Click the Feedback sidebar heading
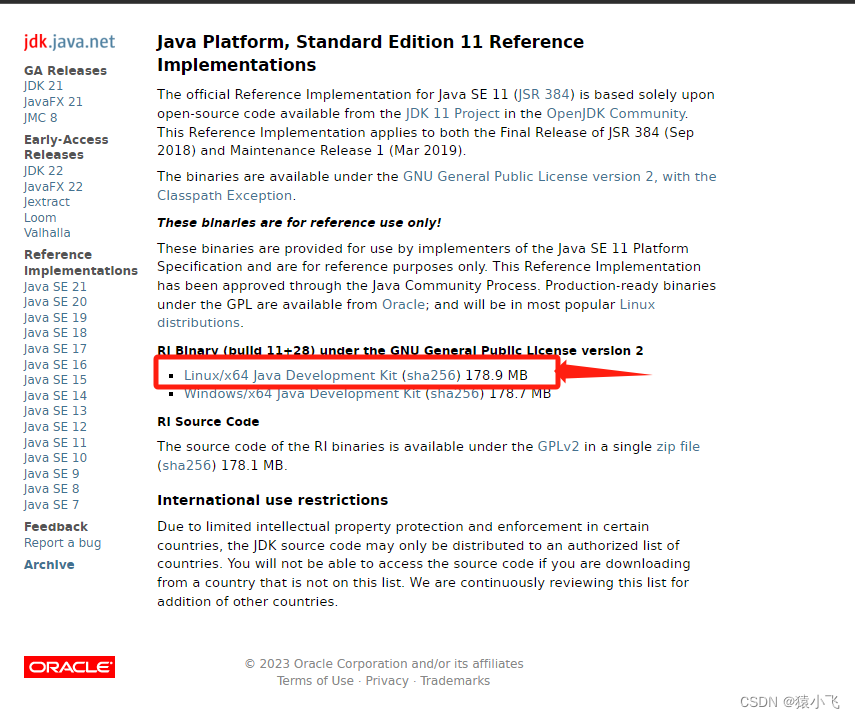 (x=56, y=527)
